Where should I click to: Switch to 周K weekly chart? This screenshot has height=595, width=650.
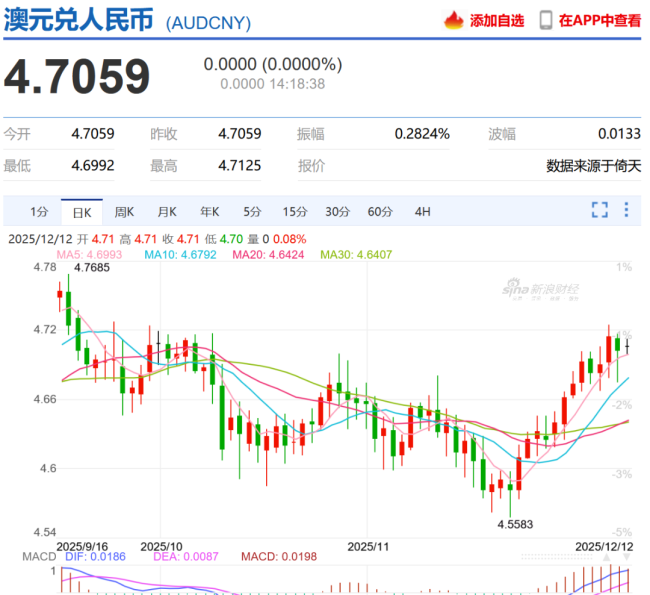coord(124,211)
